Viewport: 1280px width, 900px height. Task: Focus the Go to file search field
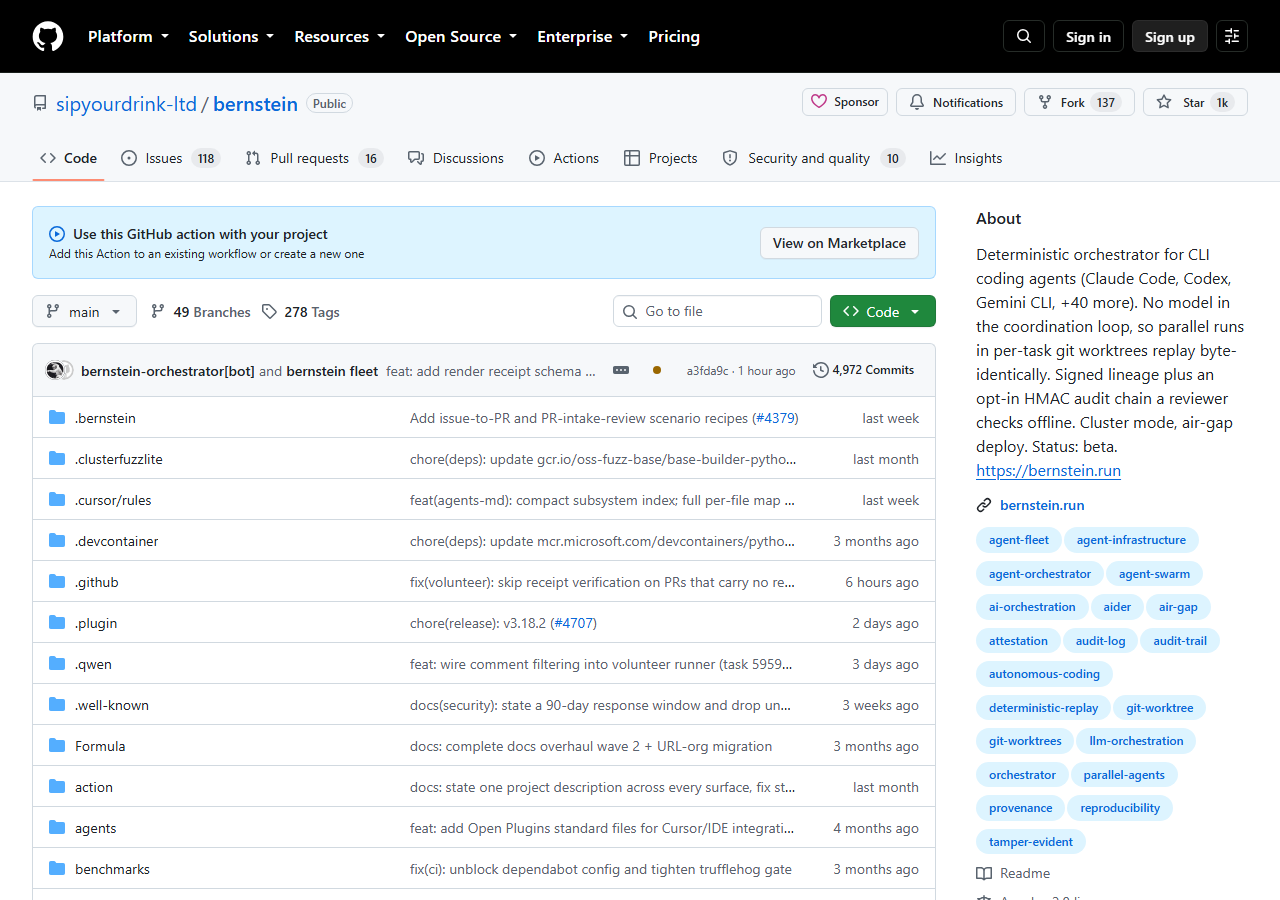point(717,311)
